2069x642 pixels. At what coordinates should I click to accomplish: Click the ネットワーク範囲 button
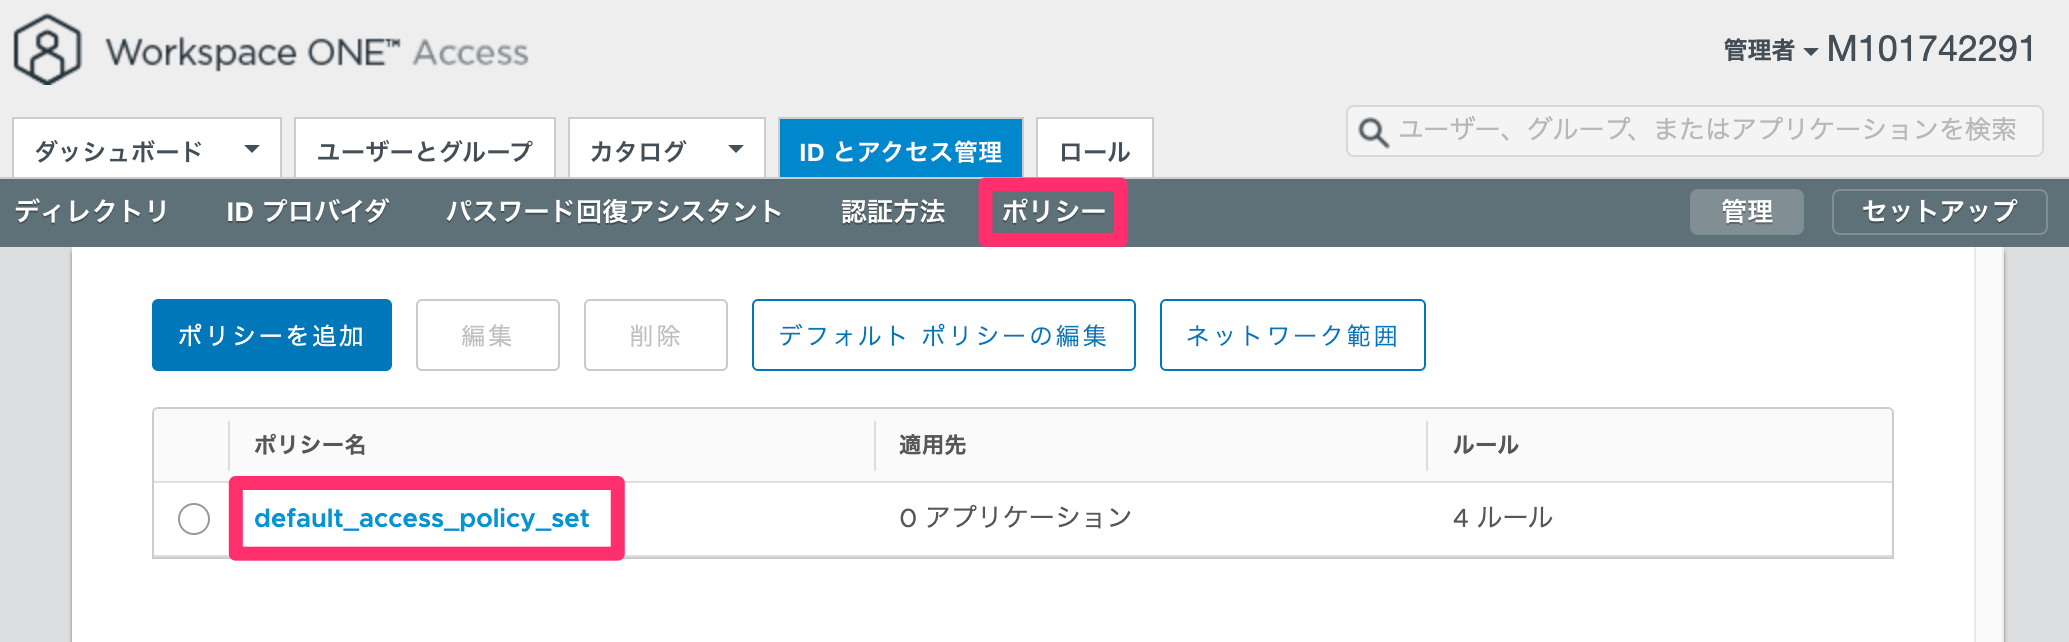(x=1293, y=335)
